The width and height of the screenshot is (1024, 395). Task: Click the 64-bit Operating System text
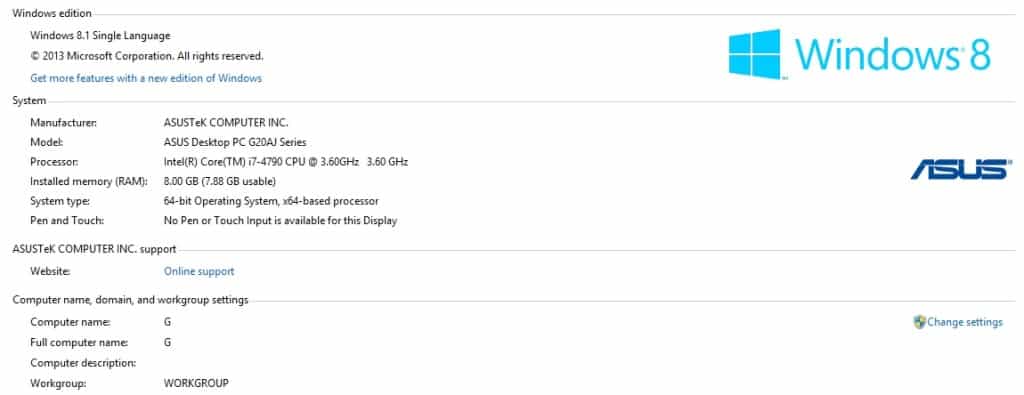270,200
